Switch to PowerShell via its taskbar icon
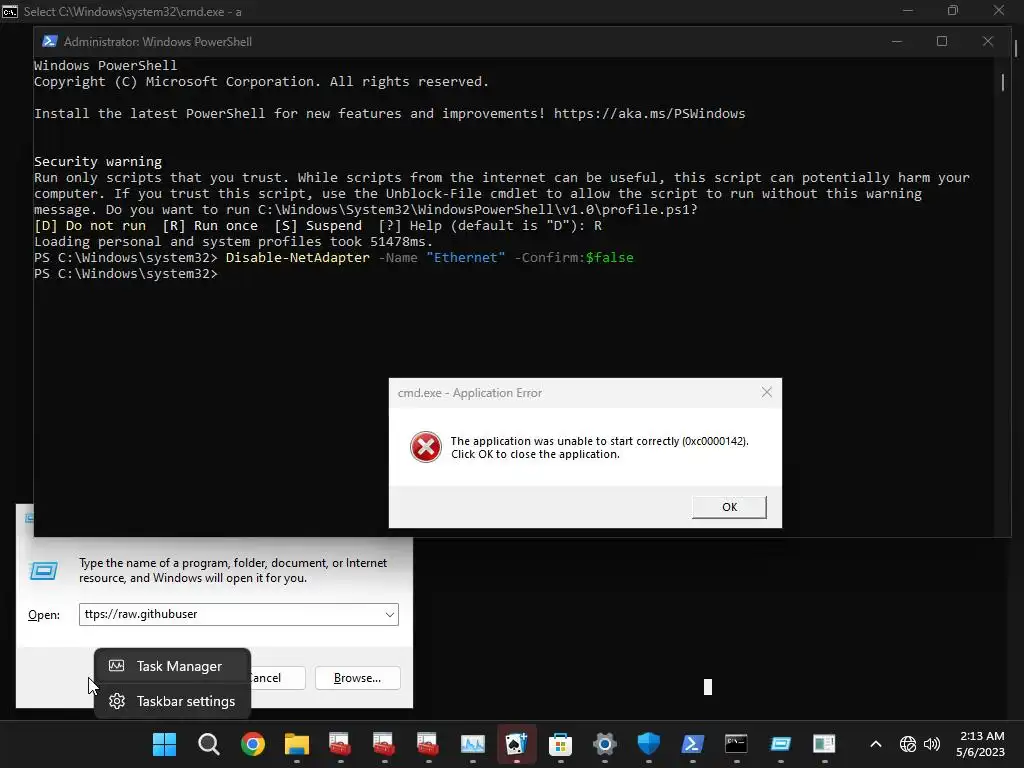Viewport: 1024px width, 768px height. [x=693, y=744]
